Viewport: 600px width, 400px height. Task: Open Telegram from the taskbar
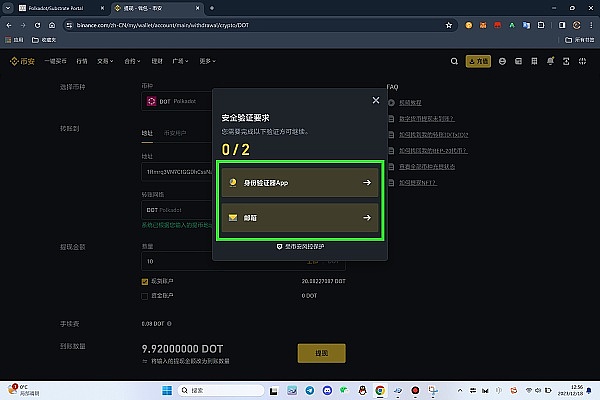(x=310, y=390)
